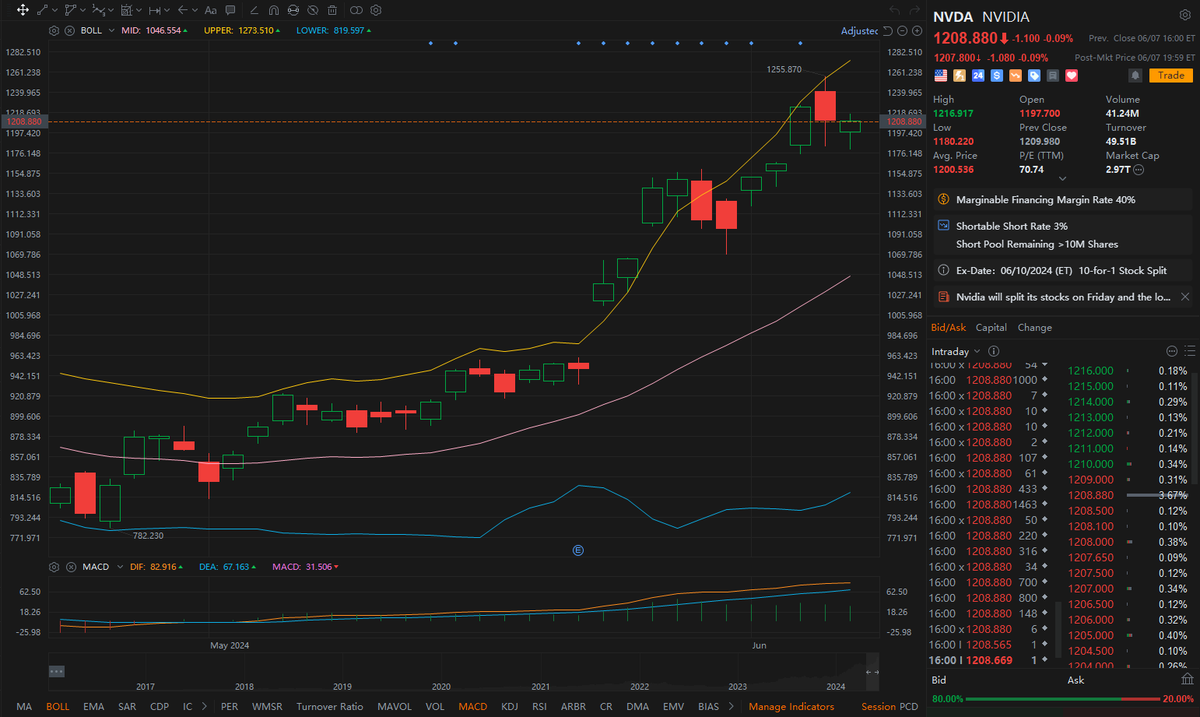Select the polyline shape drawing tool
The height and width of the screenshot is (717, 1200).
(x=71, y=10)
